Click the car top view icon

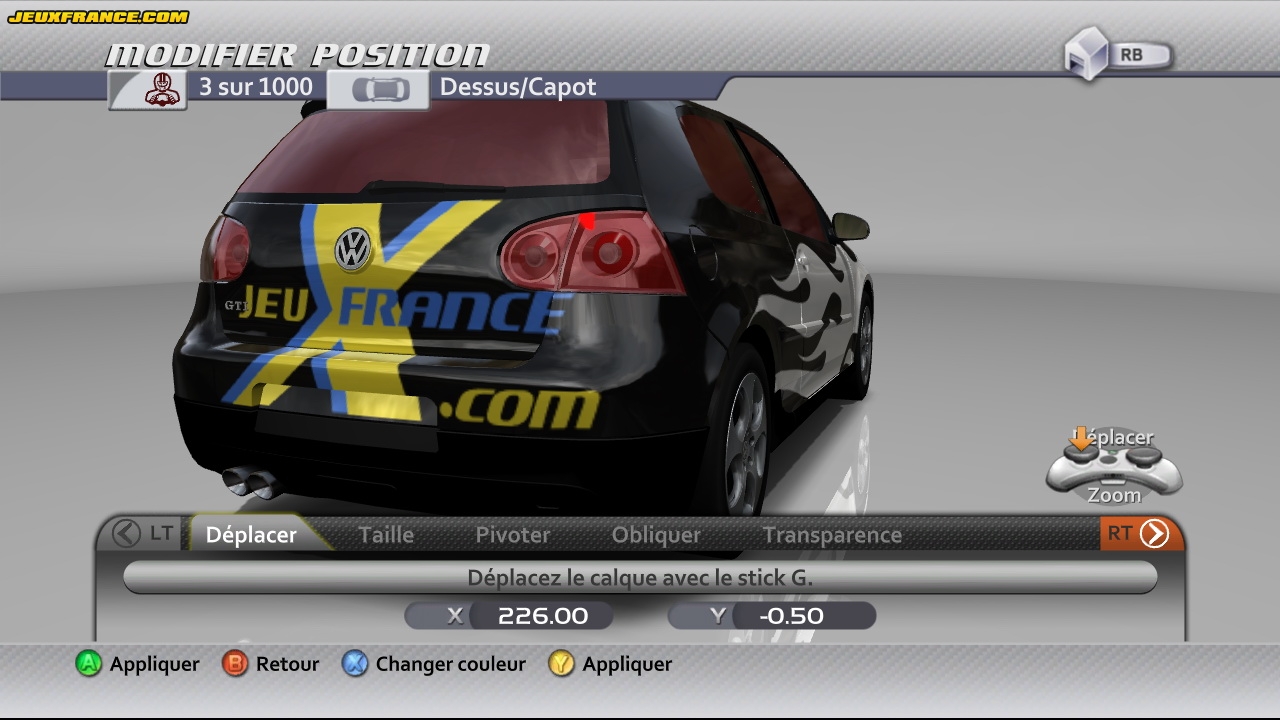[380, 90]
